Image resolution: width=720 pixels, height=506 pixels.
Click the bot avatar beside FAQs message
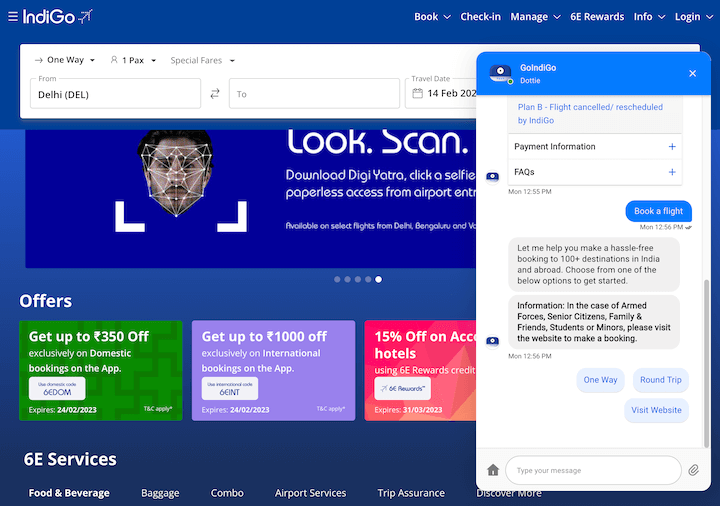(x=493, y=176)
